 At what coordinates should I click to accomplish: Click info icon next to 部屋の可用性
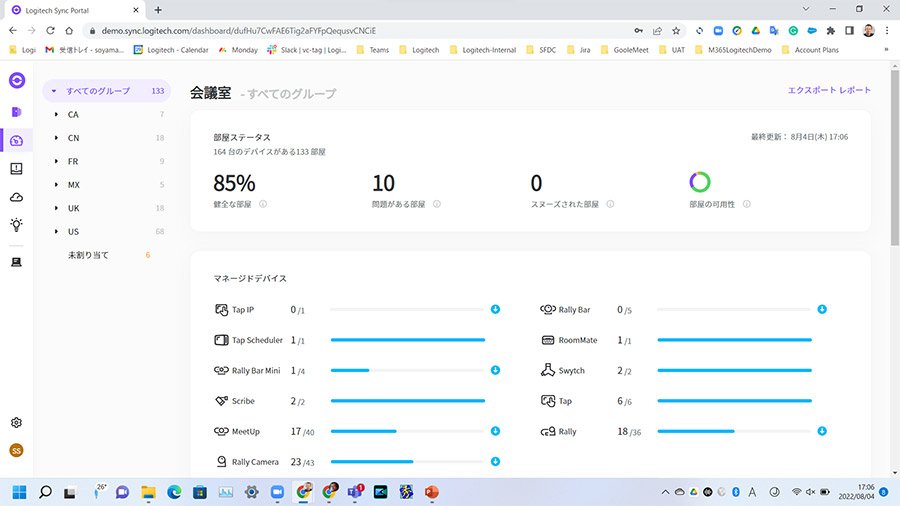tap(747, 204)
